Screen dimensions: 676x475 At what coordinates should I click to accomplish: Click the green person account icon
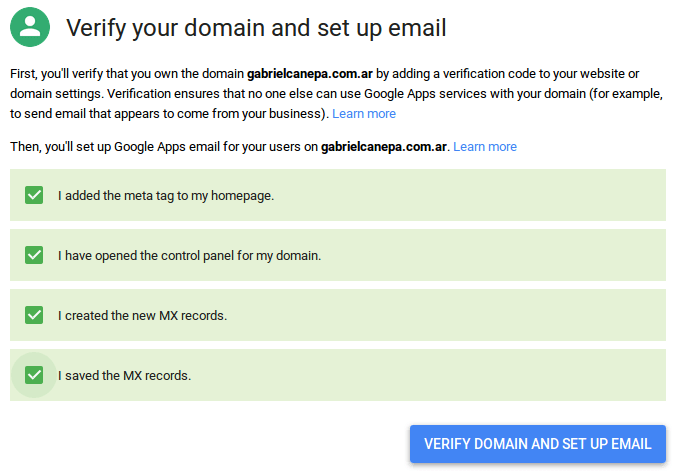tap(31, 28)
